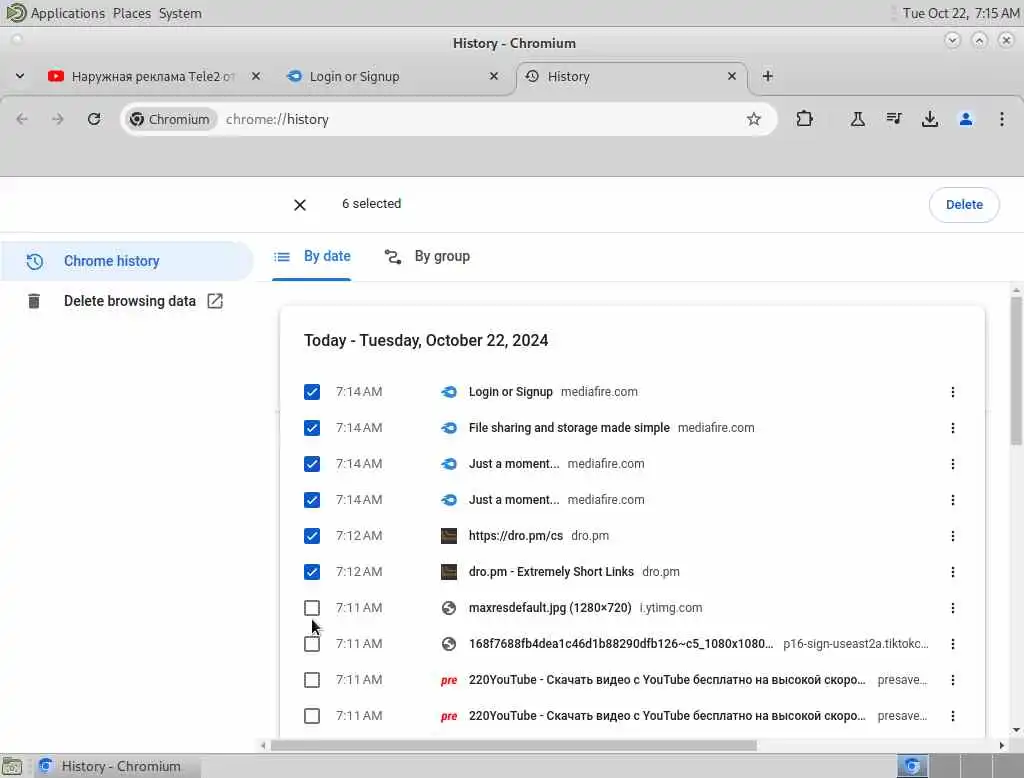Open the System menu

point(180,13)
